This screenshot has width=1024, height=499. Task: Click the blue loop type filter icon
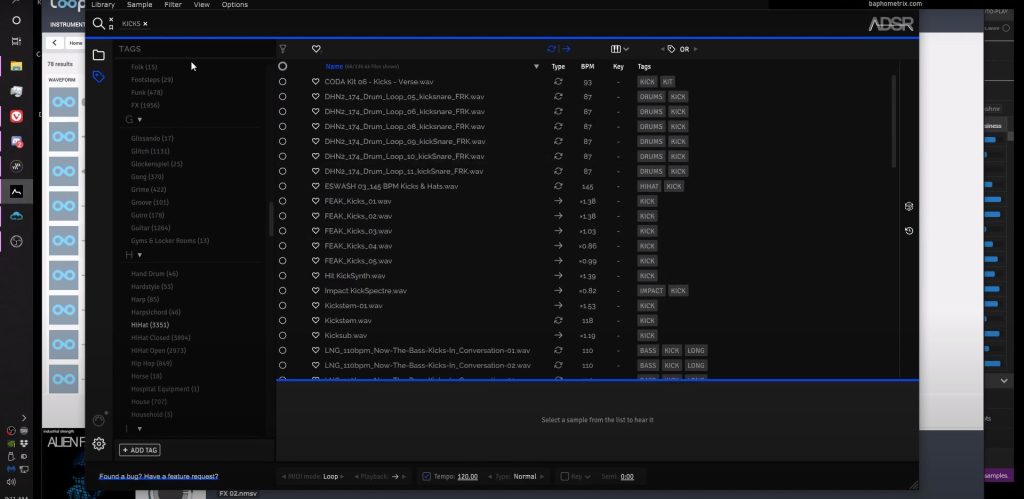[x=552, y=49]
